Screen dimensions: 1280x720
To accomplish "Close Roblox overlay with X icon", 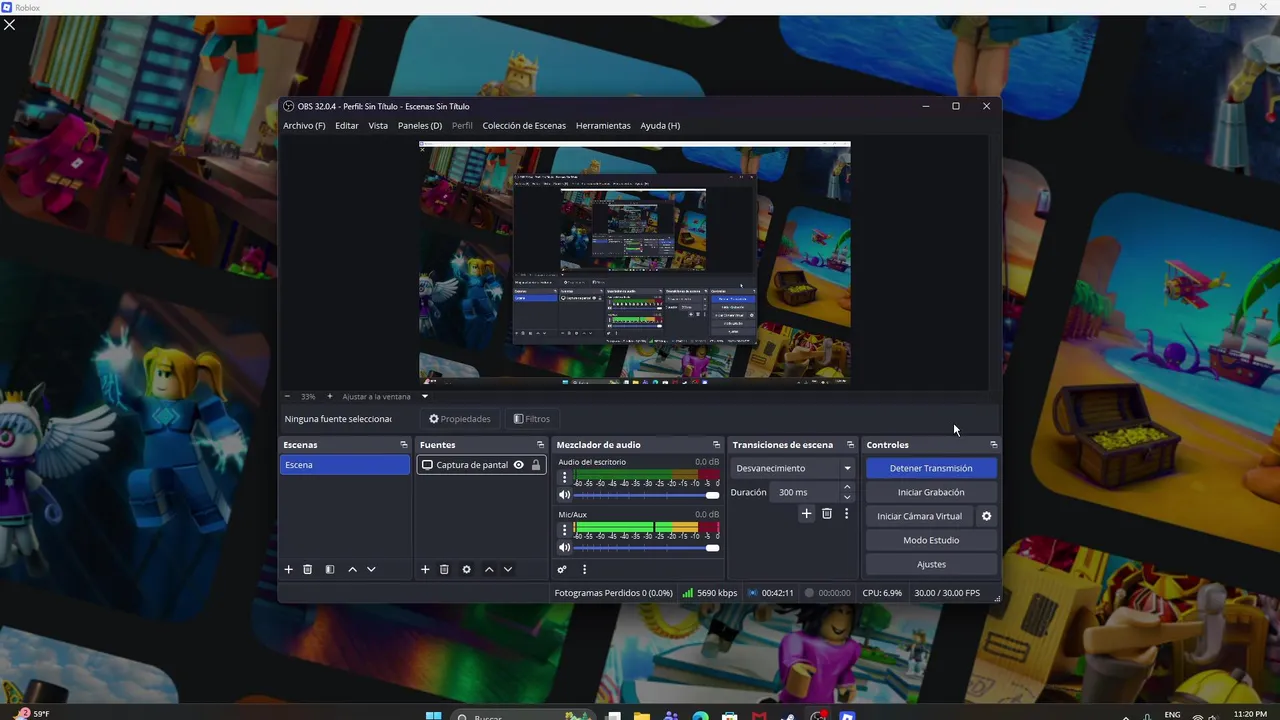I will click(9, 24).
